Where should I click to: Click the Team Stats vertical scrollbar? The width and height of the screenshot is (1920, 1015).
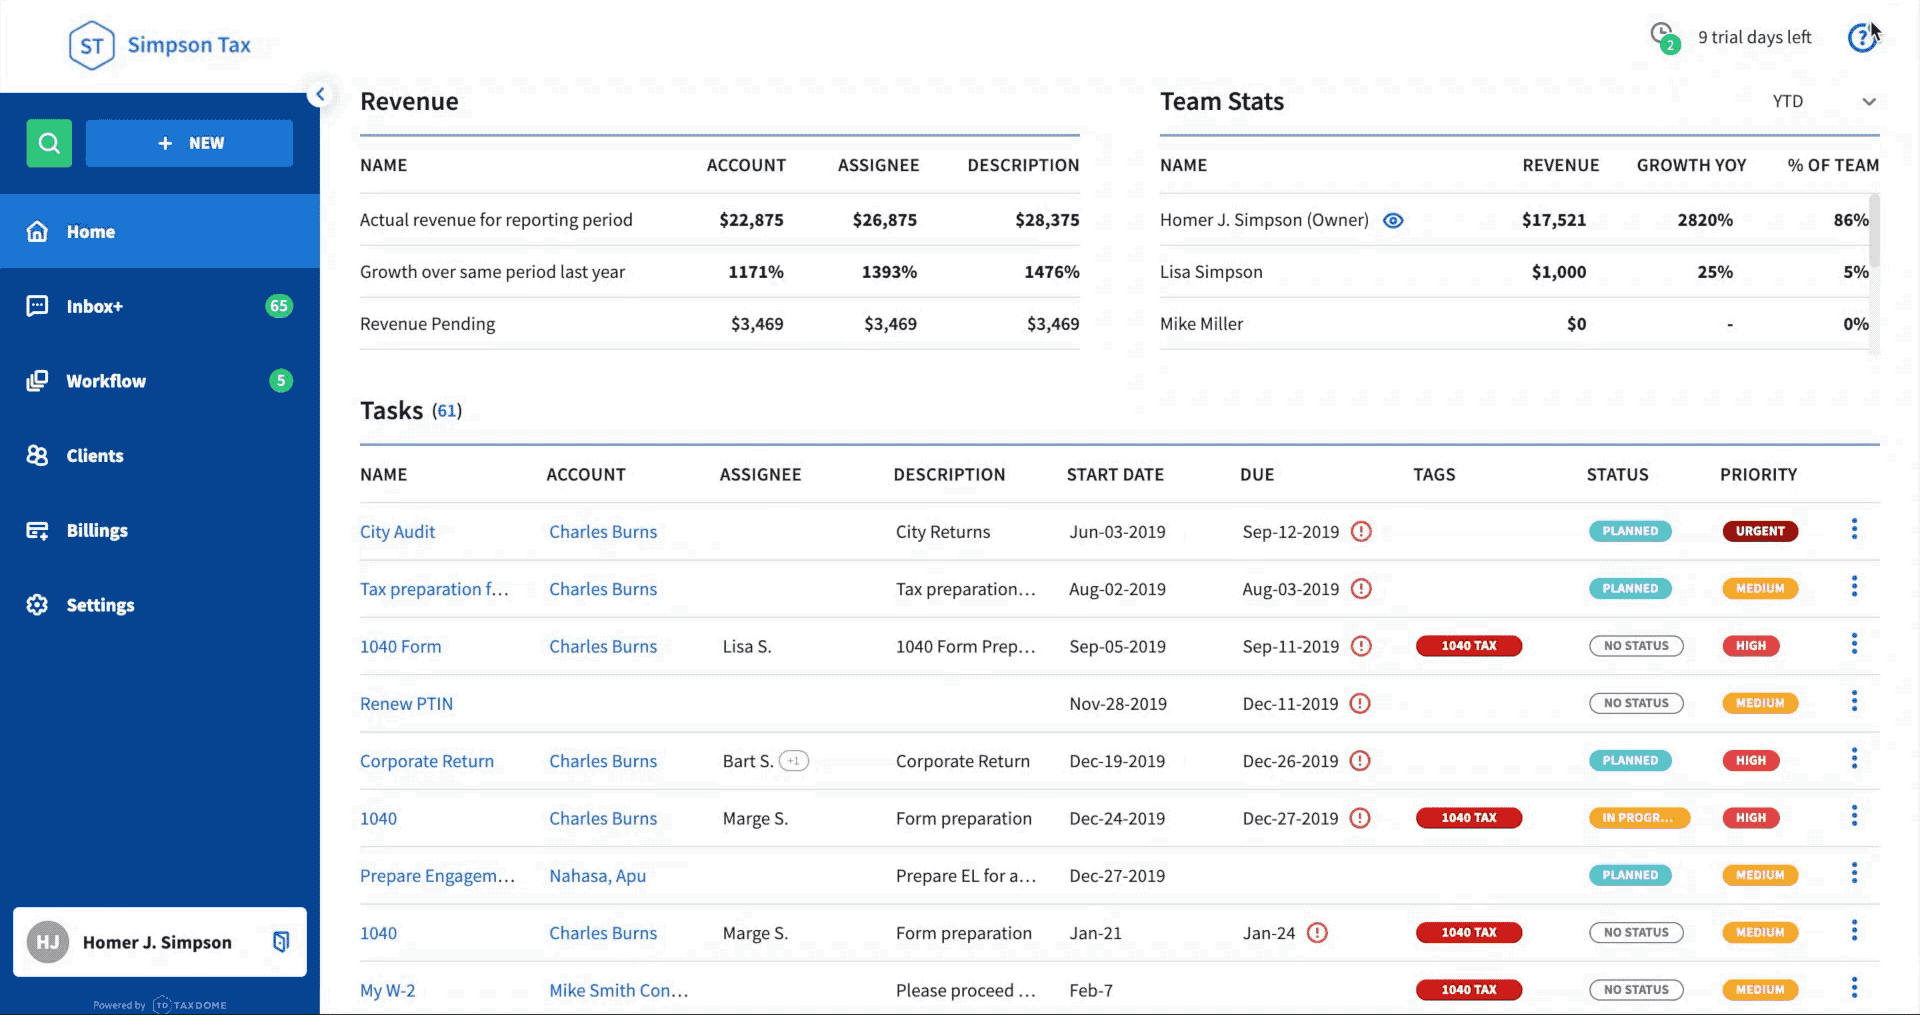click(x=1874, y=229)
